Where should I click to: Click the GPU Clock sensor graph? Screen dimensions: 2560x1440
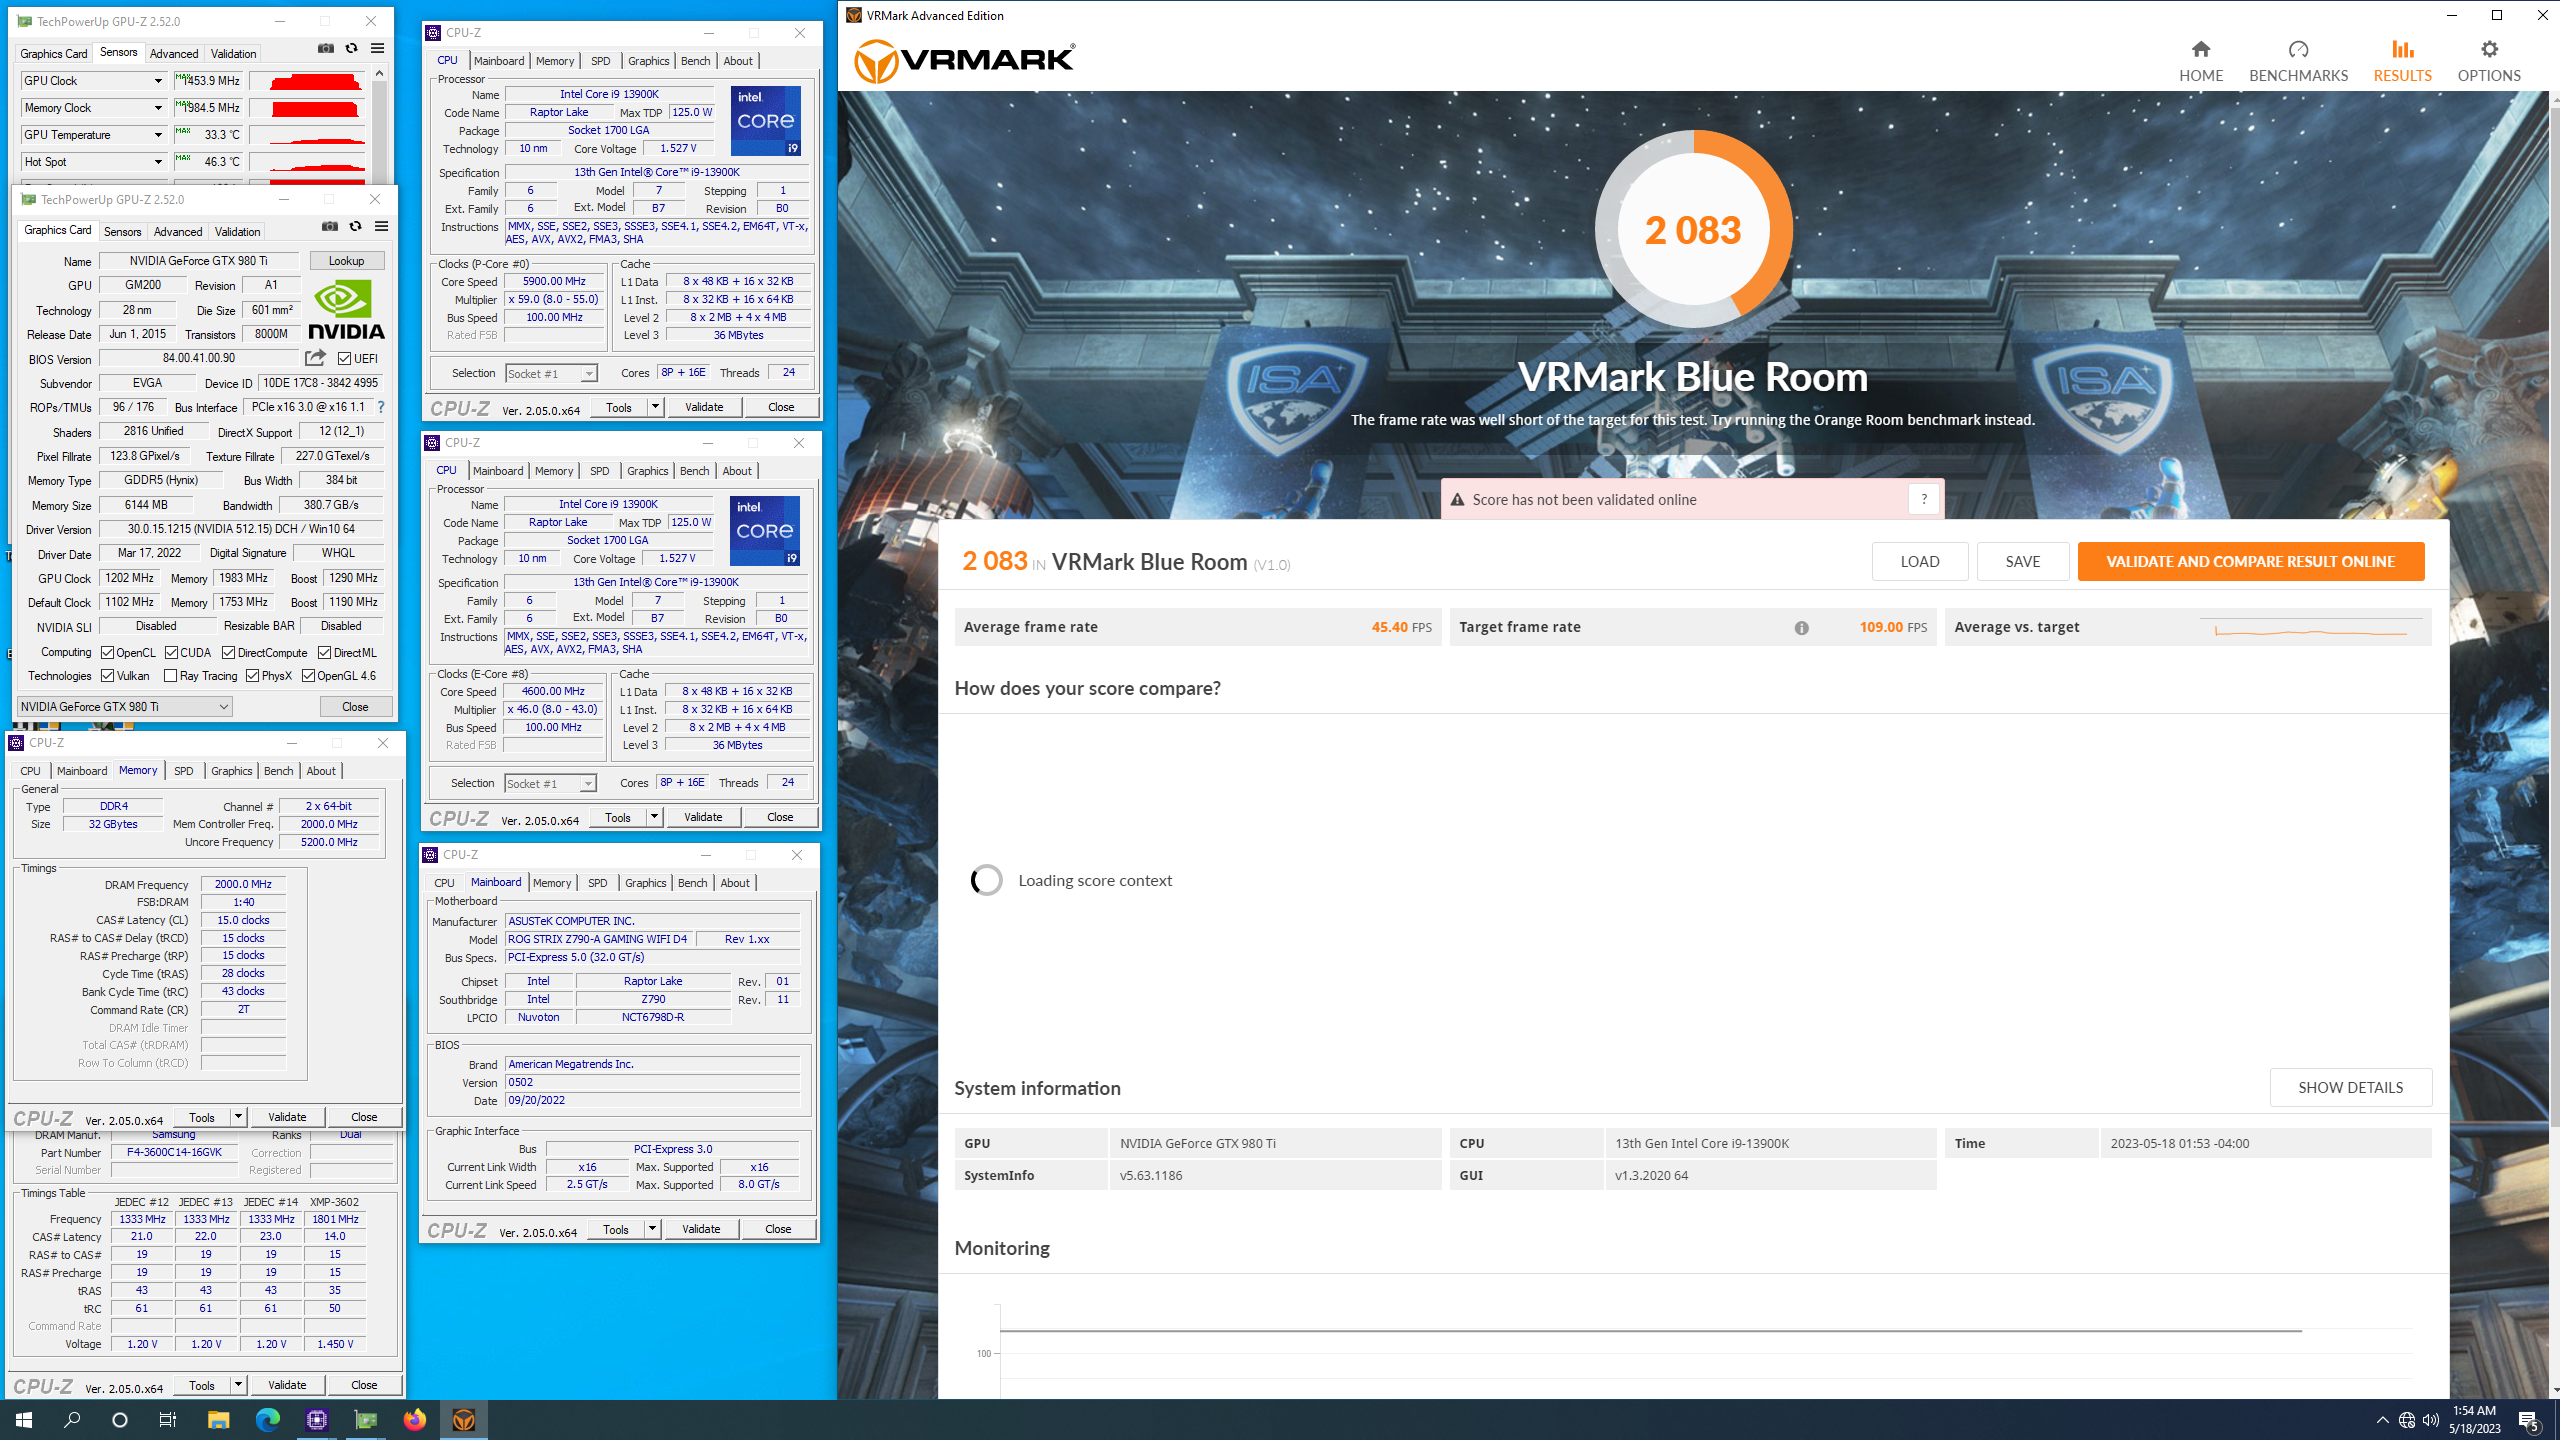tap(308, 81)
